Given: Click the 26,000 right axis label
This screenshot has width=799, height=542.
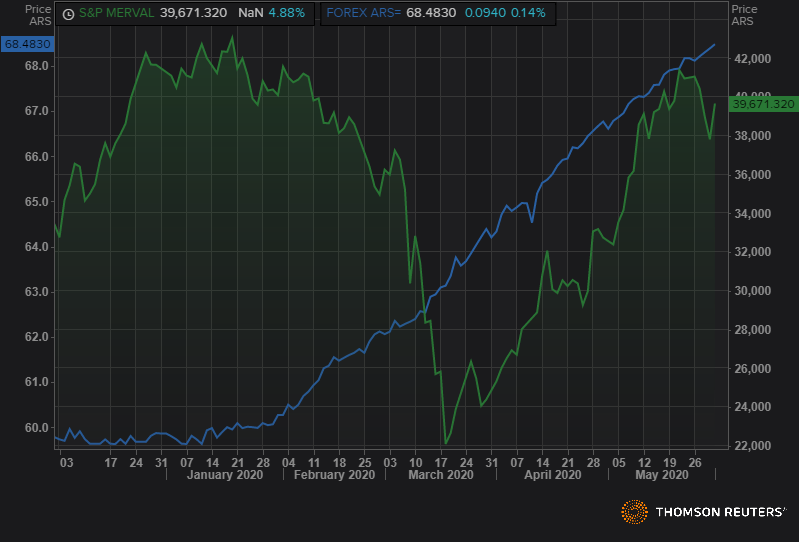Looking at the screenshot, I should pos(752,369).
